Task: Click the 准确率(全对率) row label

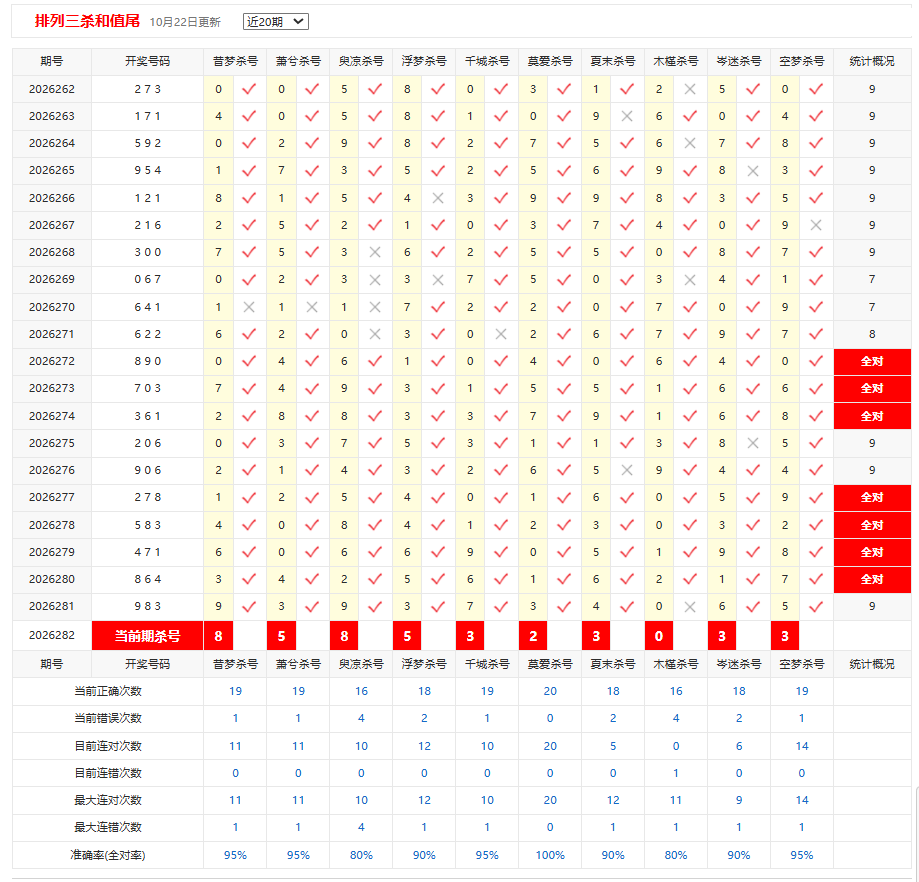Action: [x=108, y=855]
